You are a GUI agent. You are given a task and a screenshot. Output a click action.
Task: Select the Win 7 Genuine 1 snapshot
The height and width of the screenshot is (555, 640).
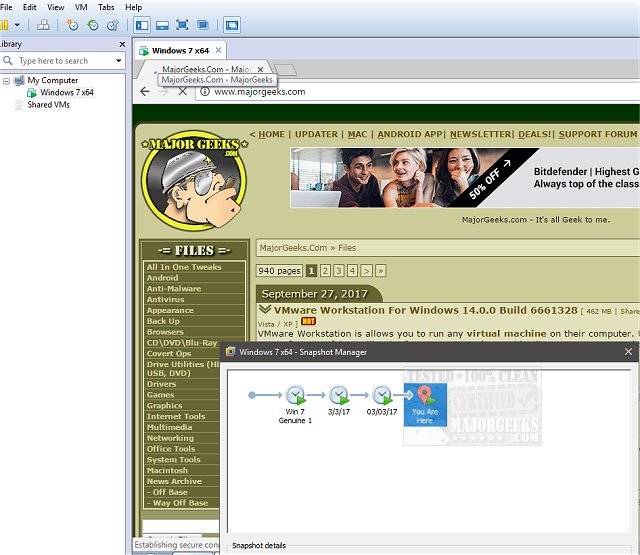295,404
